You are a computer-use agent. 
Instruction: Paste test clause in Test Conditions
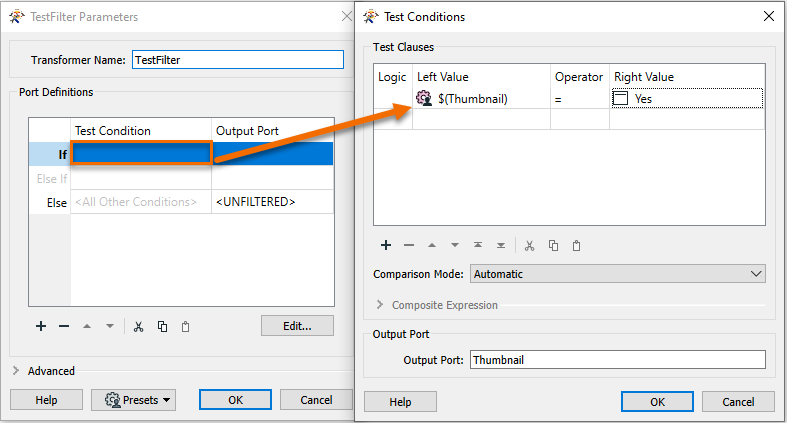tap(576, 245)
